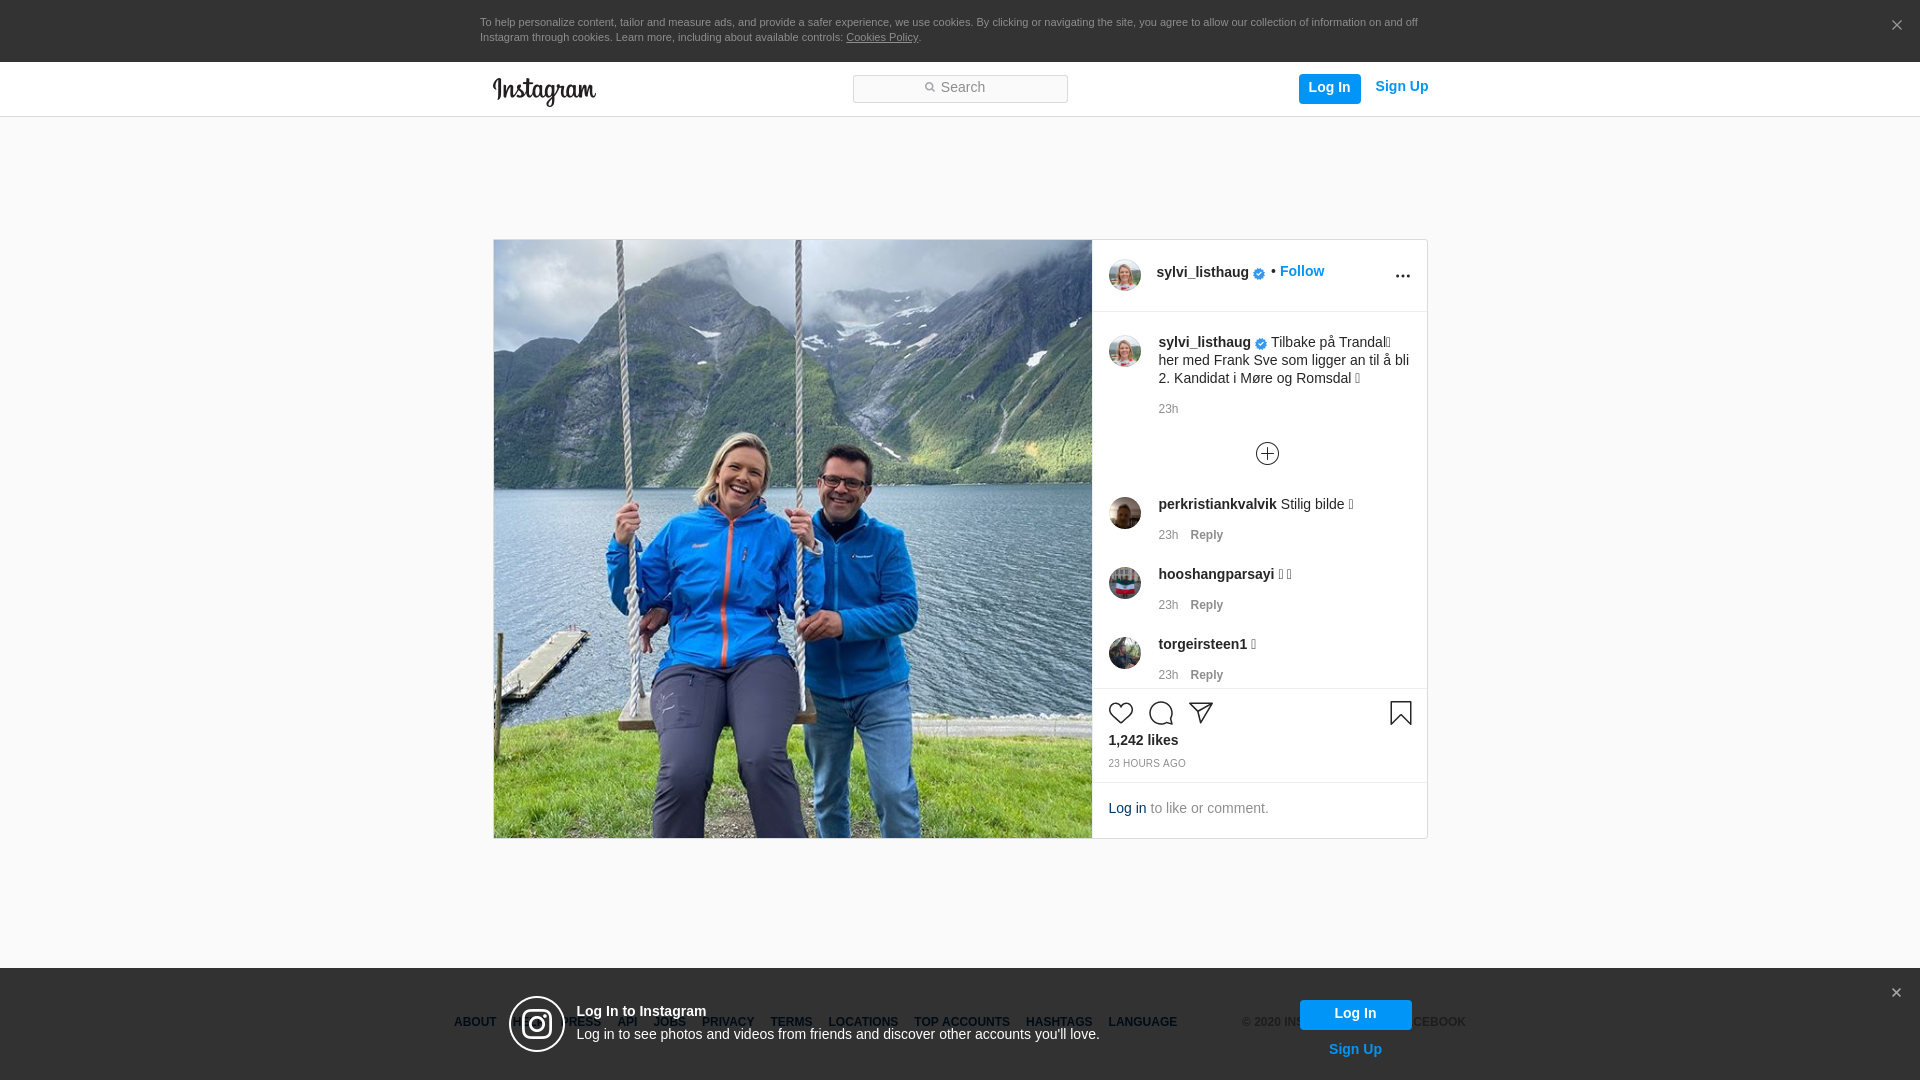The image size is (1920, 1080).
Task: Open the PRIVACY footer link
Action: pyautogui.click(x=727, y=1022)
